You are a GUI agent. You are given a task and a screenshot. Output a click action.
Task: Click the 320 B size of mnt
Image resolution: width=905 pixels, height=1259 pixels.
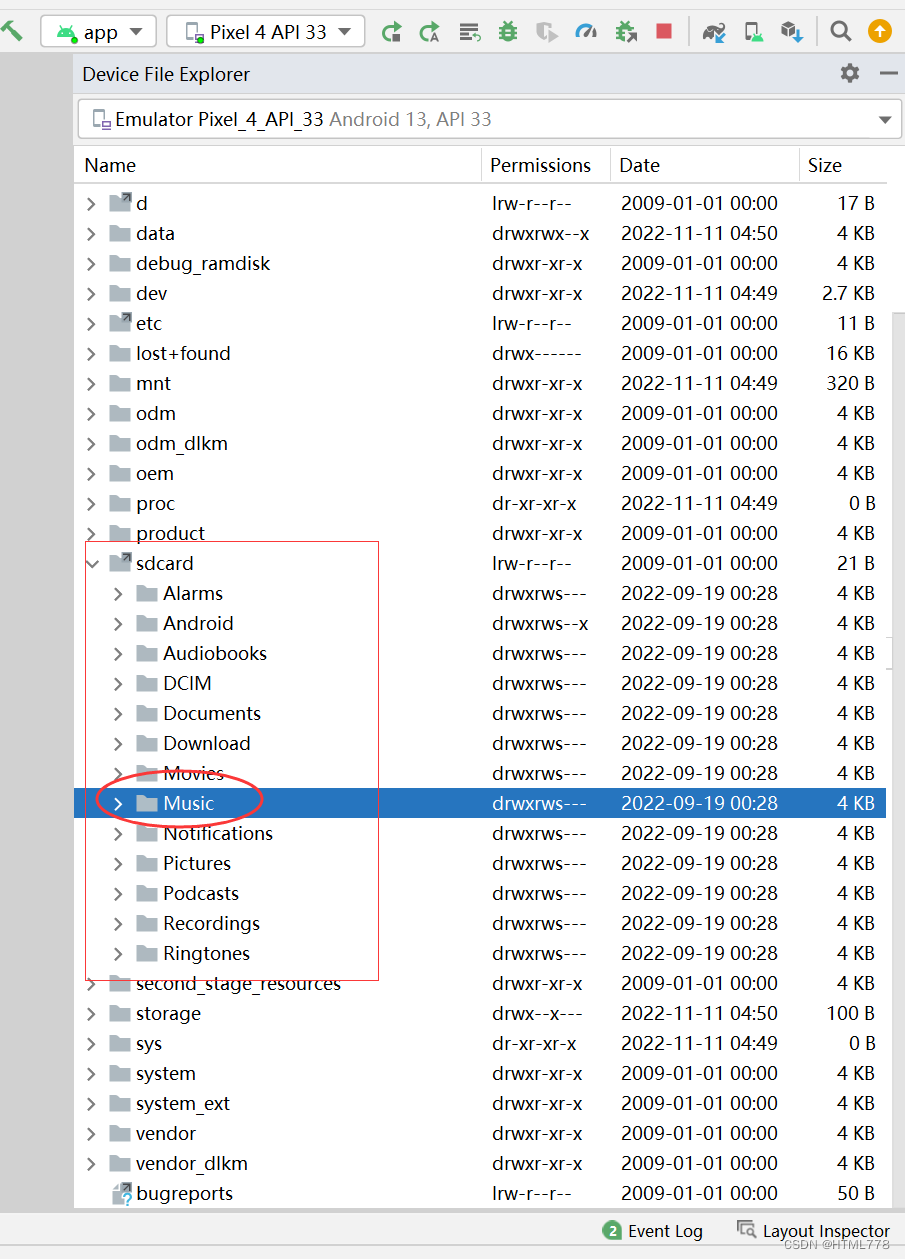tap(851, 384)
